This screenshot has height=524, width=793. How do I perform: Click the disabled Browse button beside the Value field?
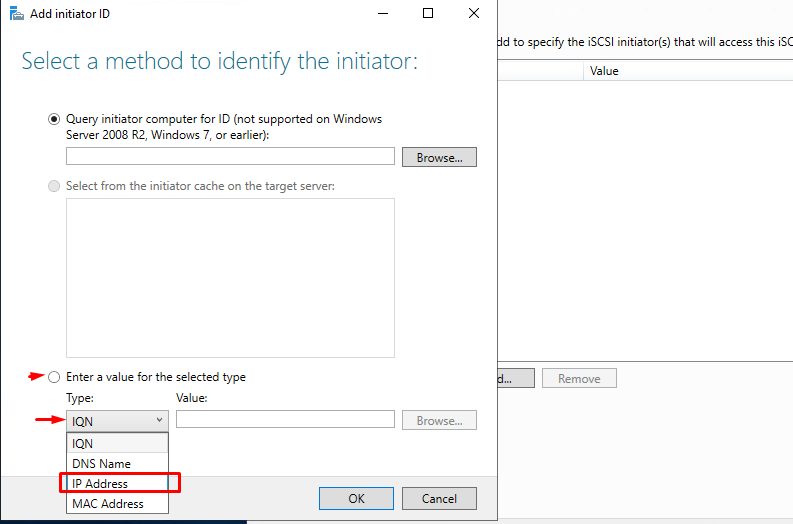(x=439, y=420)
